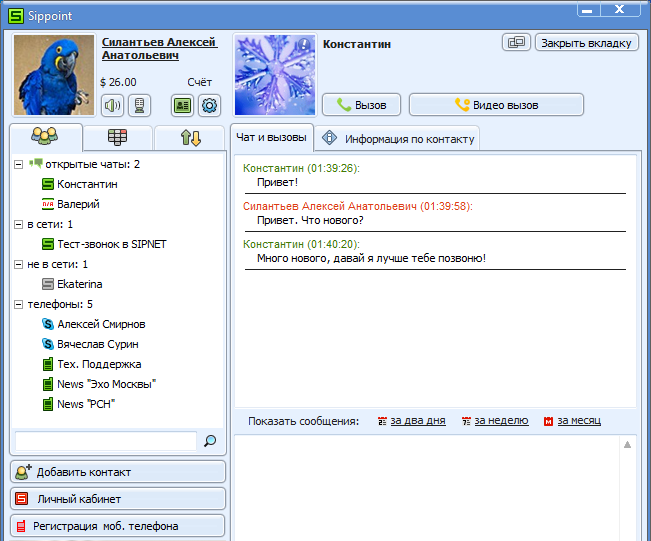Click the contact search input field
Screen dimensions: 651x541
pos(105,441)
